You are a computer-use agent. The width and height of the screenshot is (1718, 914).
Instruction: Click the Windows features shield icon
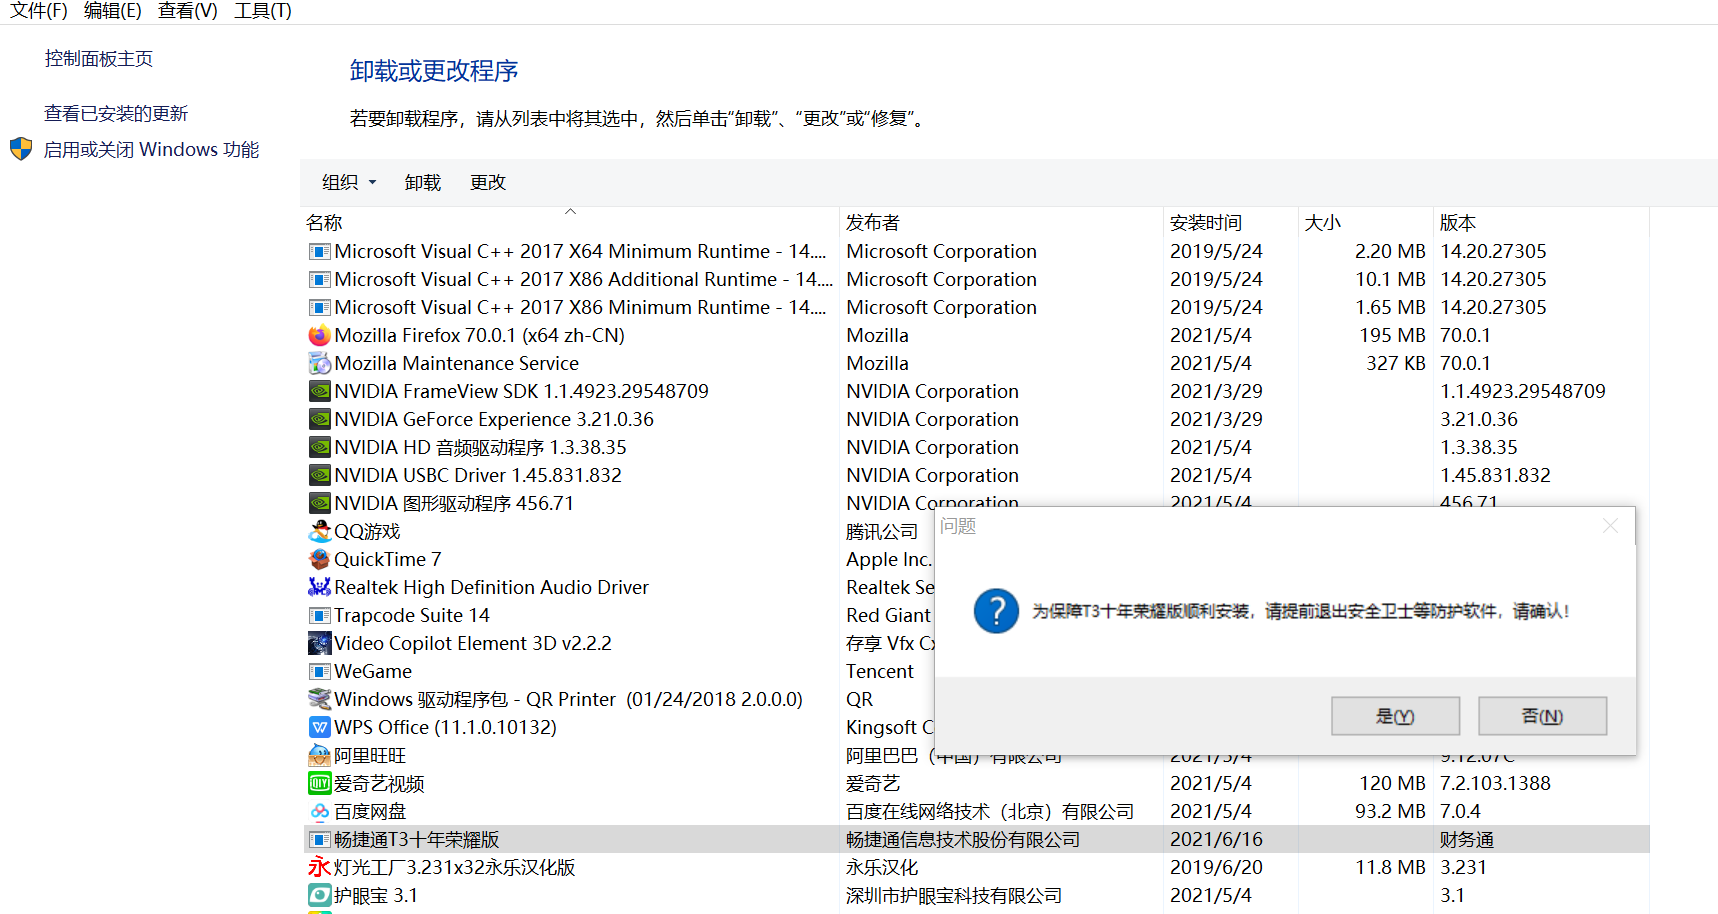pos(21,150)
